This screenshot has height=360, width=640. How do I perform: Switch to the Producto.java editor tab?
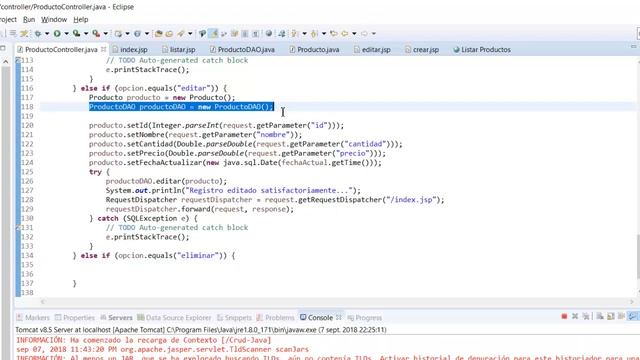click(x=314, y=49)
